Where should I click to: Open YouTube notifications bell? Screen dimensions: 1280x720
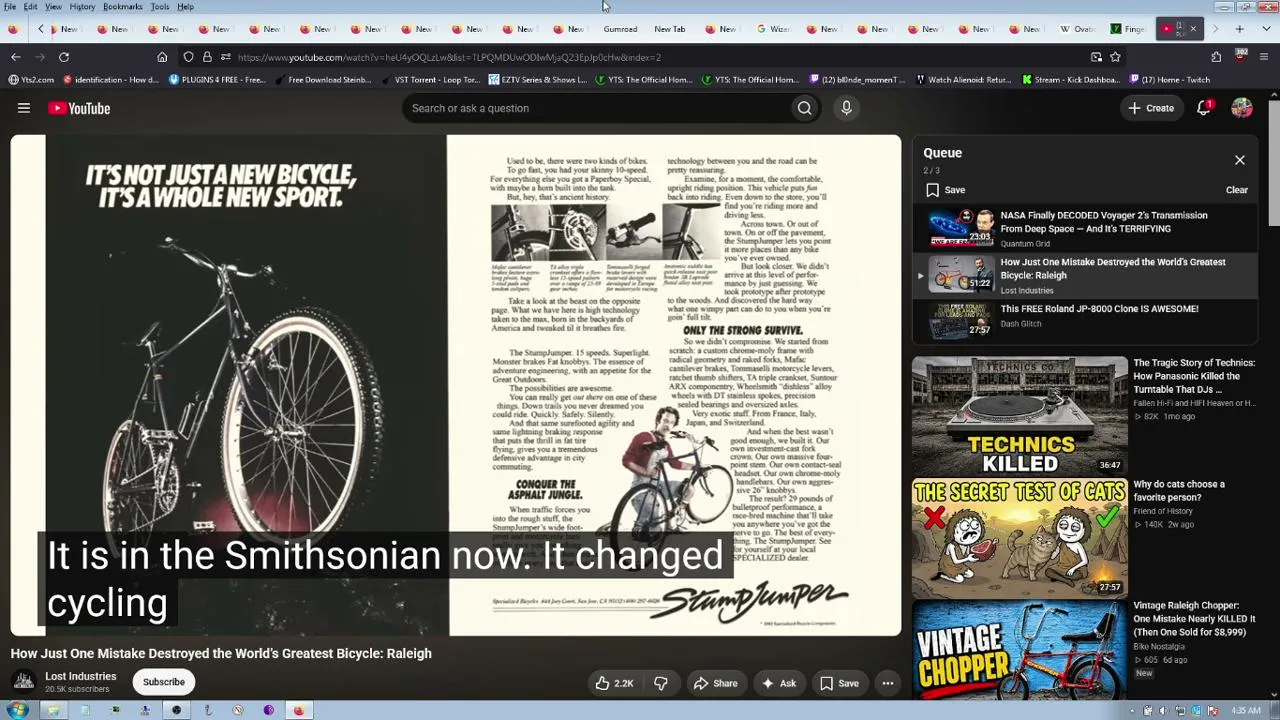click(1204, 108)
